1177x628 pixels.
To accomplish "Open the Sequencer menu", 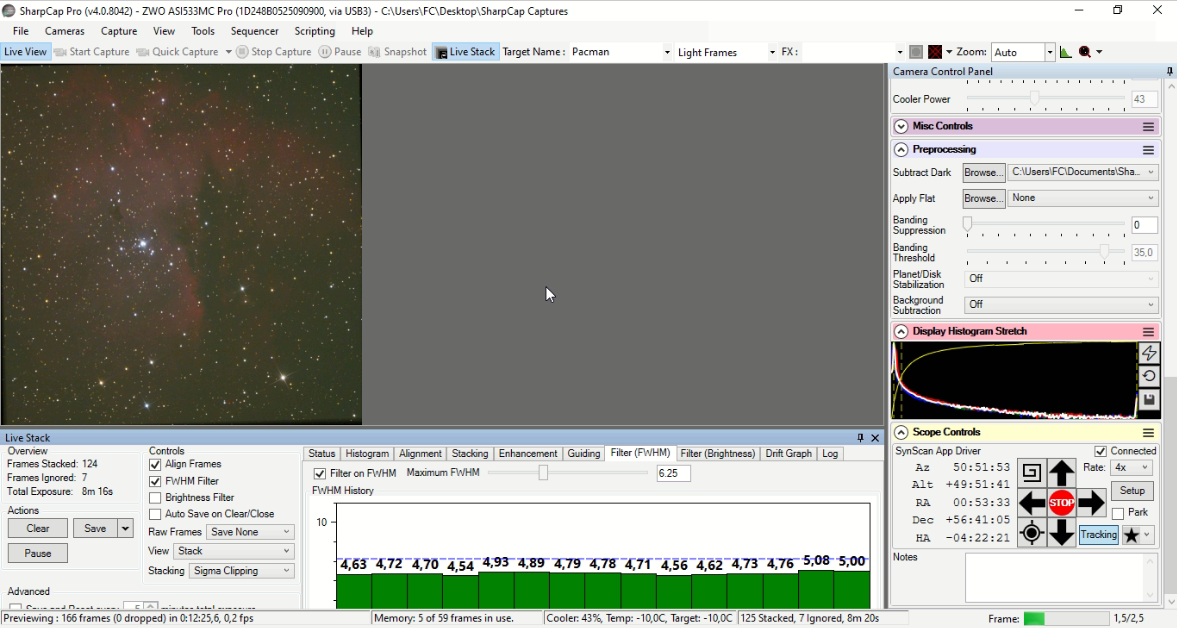I will point(254,31).
